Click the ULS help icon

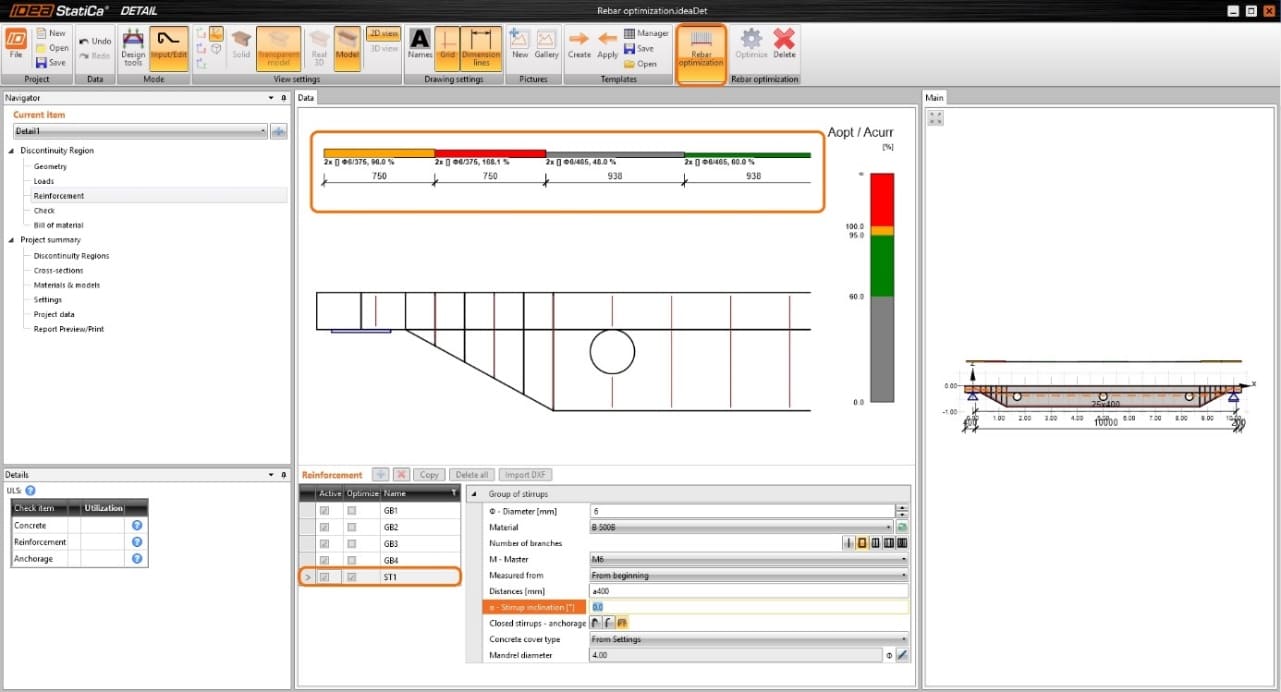[31, 490]
